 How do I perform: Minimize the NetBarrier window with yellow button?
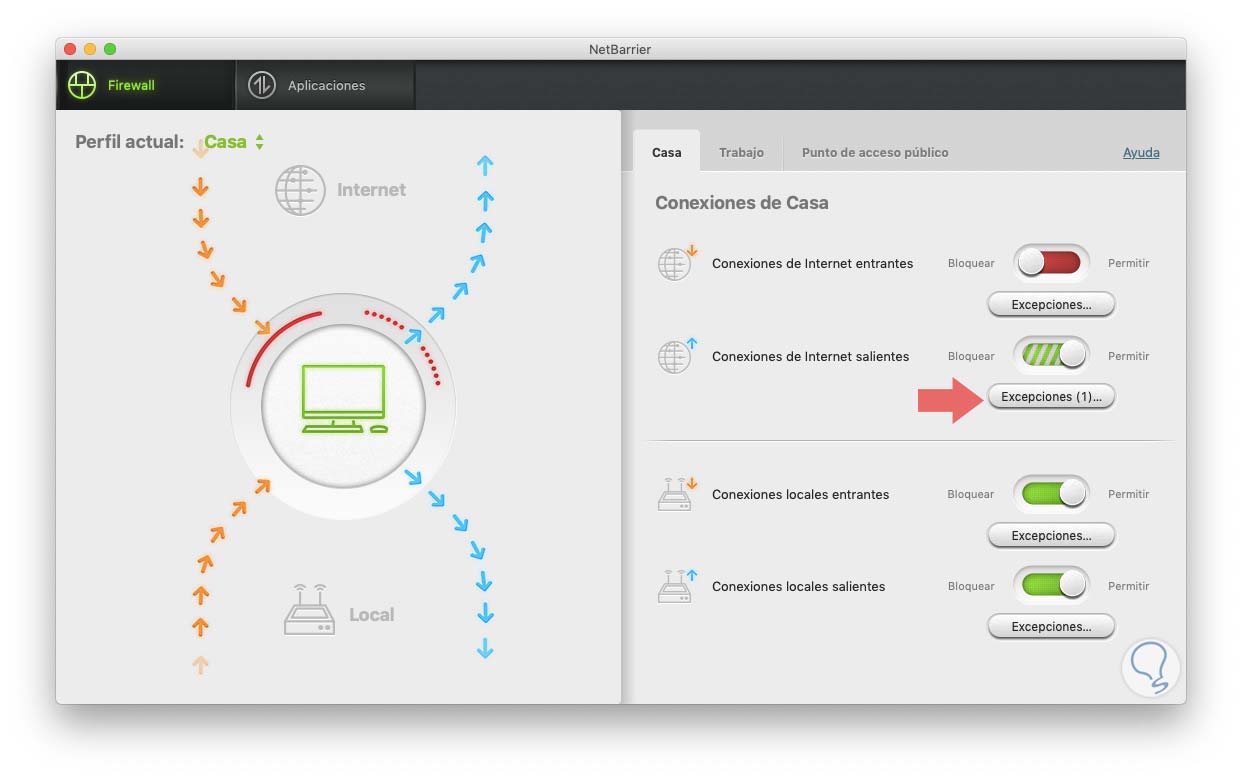point(90,49)
